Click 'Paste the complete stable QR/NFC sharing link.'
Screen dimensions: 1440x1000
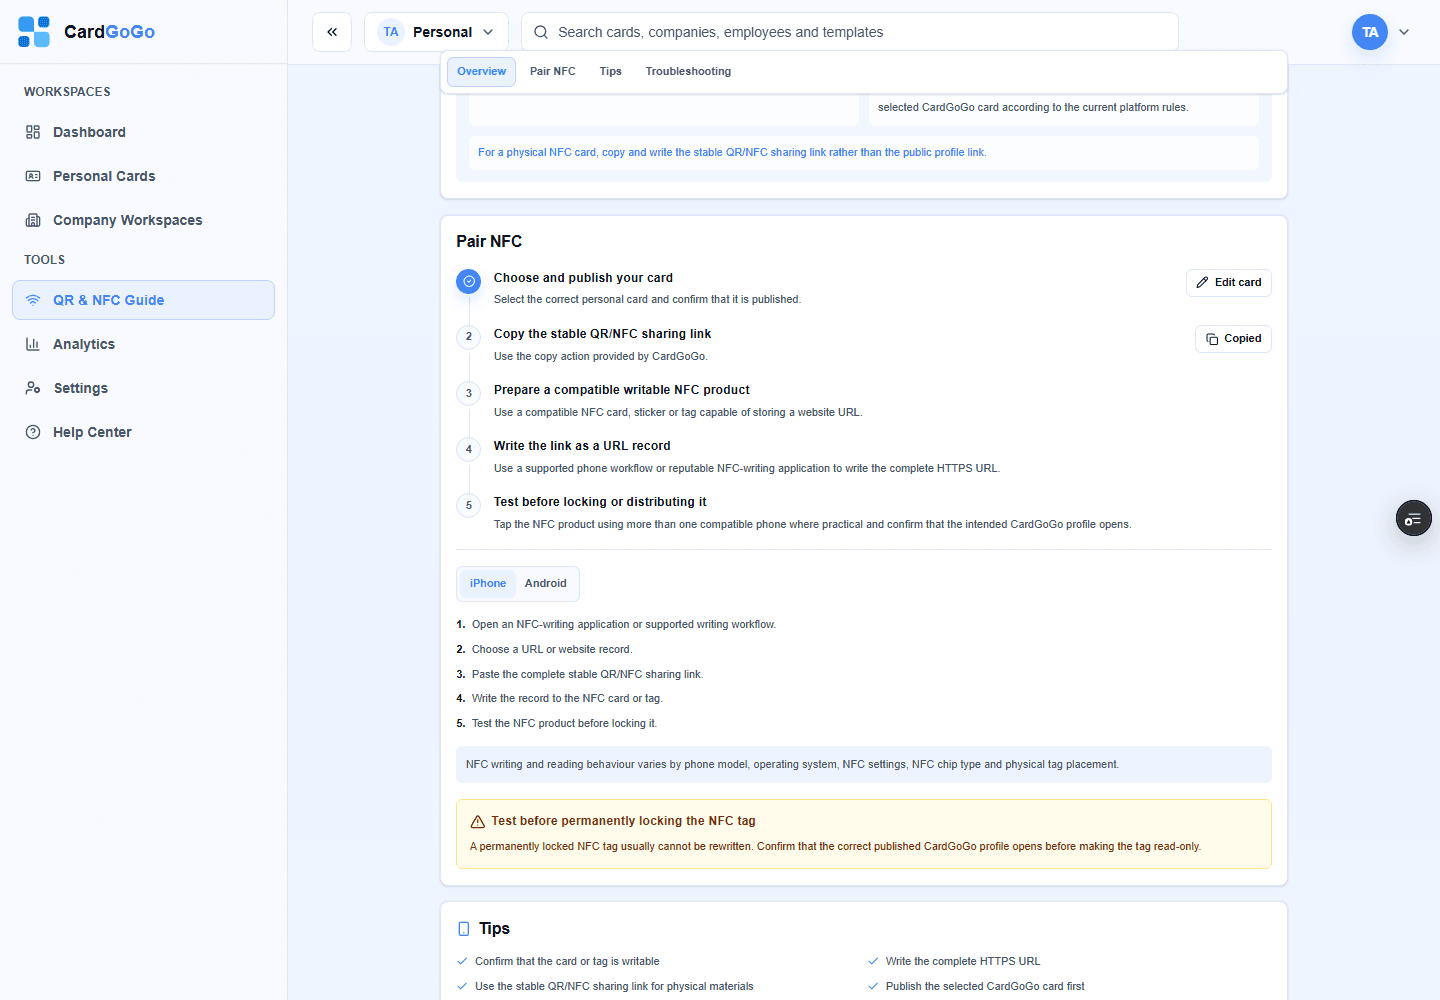587,674
